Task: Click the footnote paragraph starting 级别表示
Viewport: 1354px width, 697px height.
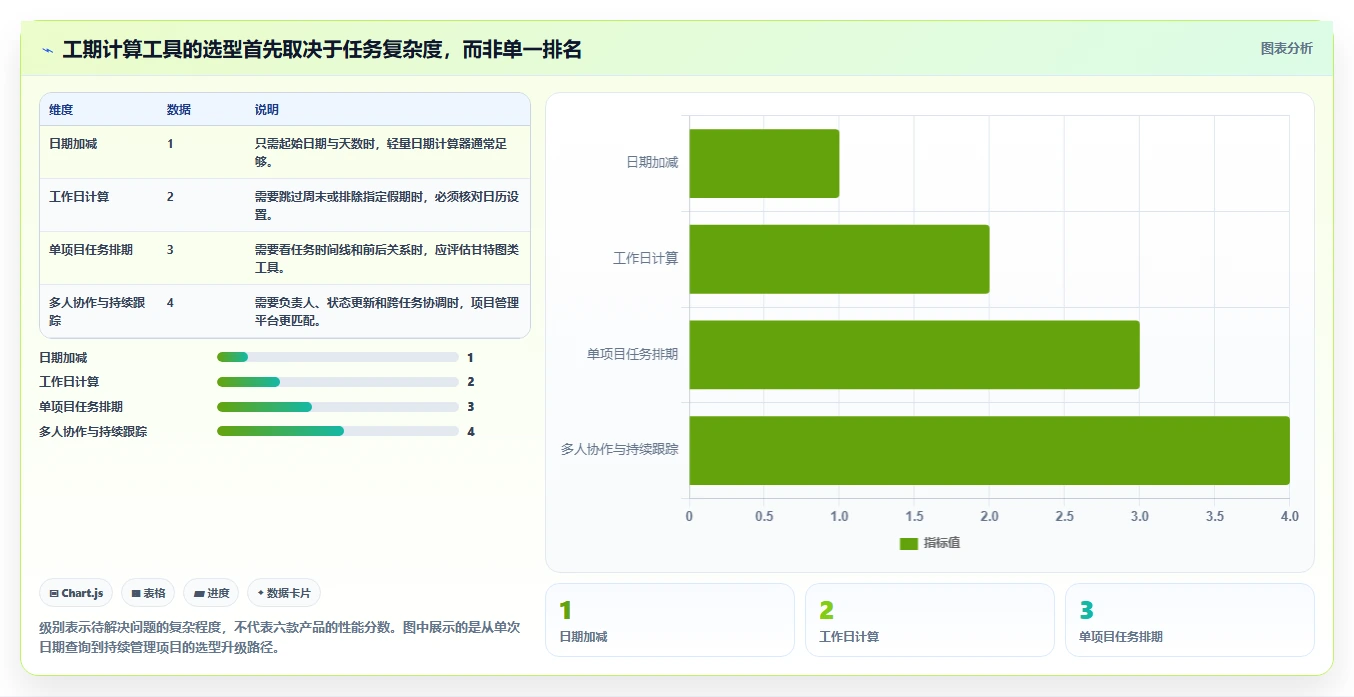Action: click(x=281, y=637)
